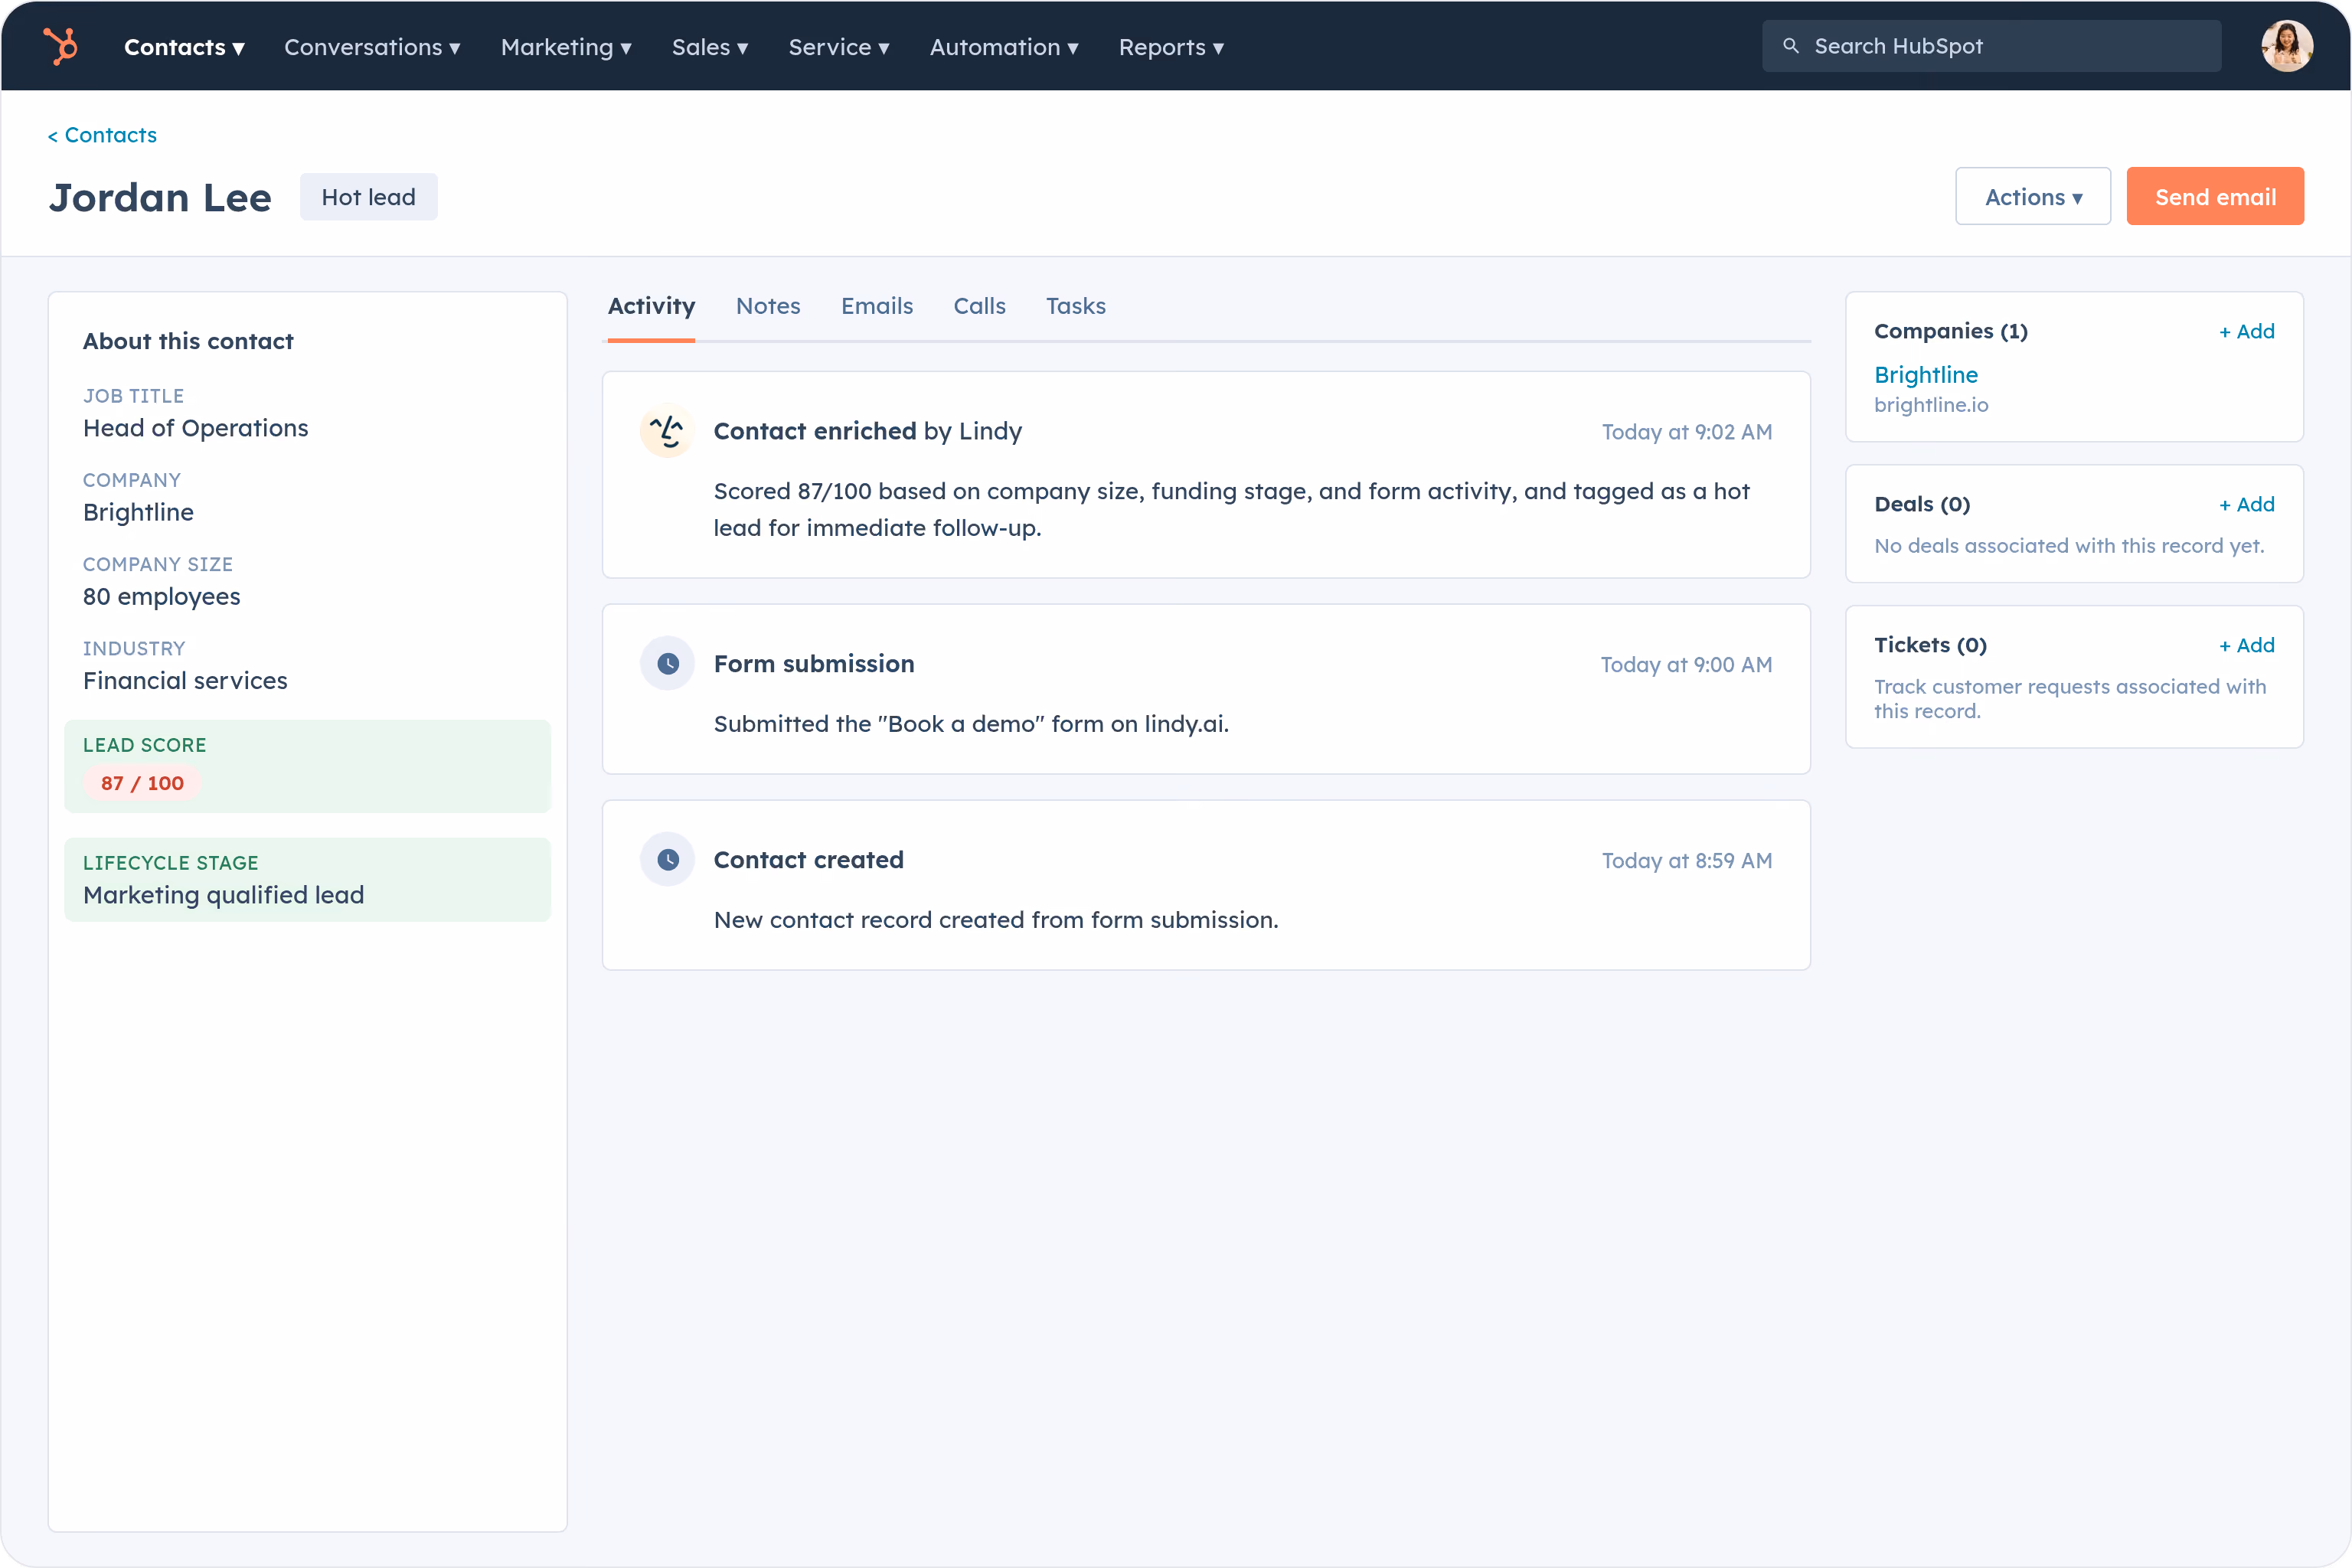Add a new ticket
This screenshot has height=1568, width=2352.
2247,645
